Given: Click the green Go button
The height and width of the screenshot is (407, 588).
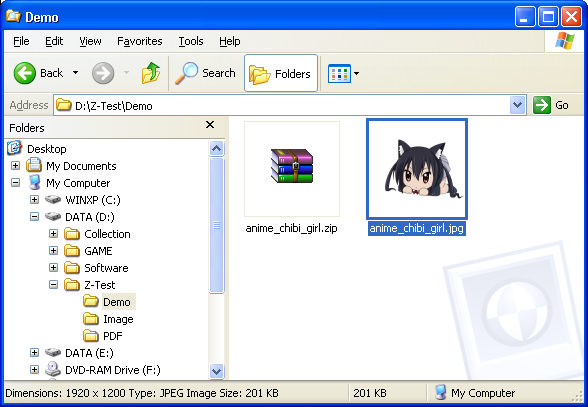Looking at the screenshot, I should tap(551, 105).
